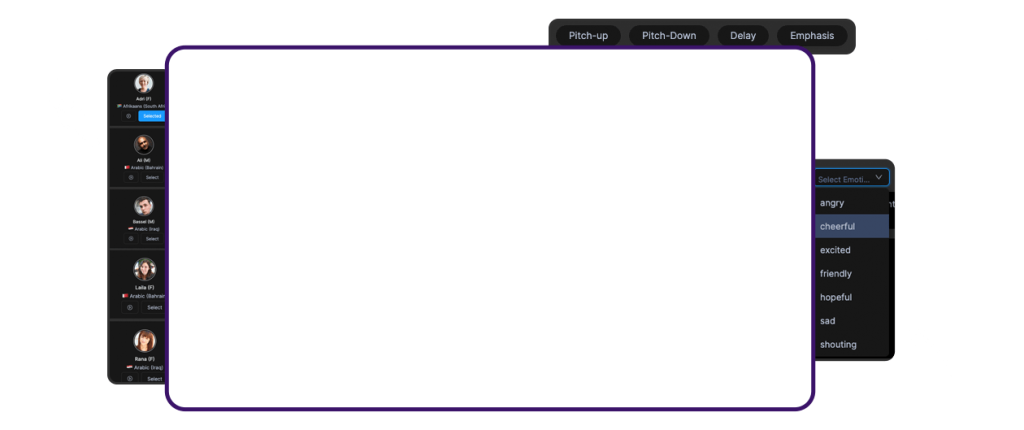Click the preview icon under Rana's voice

(130, 378)
